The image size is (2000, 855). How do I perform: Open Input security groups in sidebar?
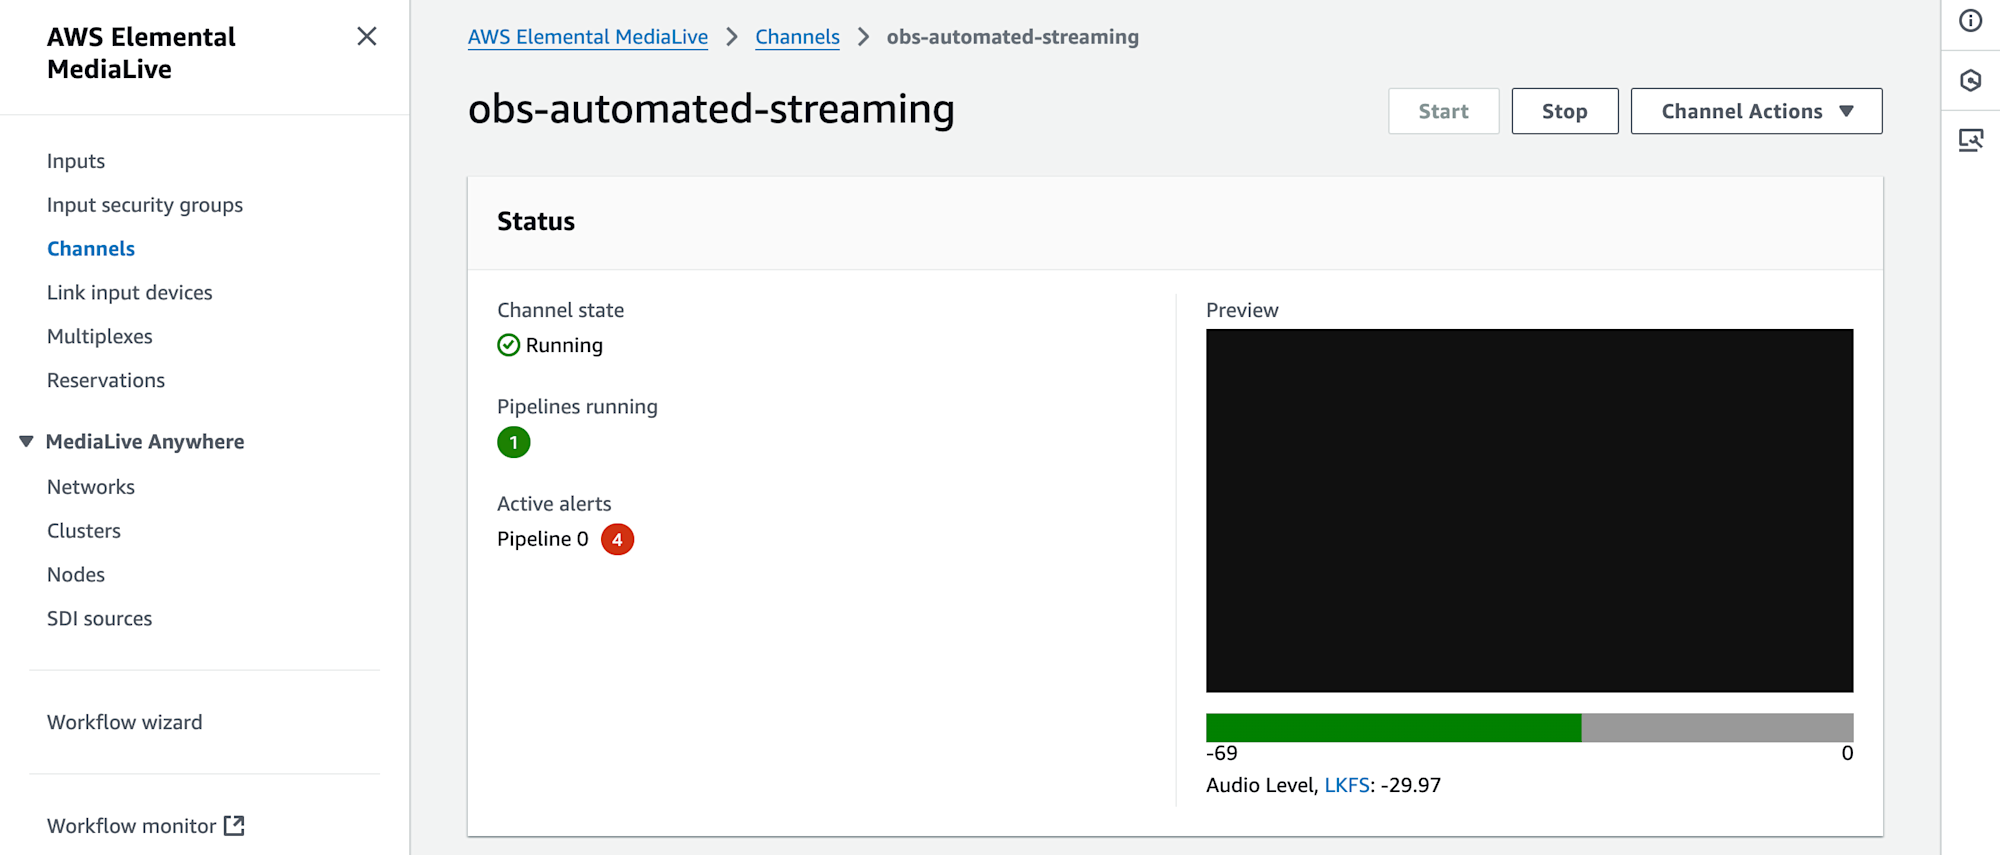tap(145, 205)
